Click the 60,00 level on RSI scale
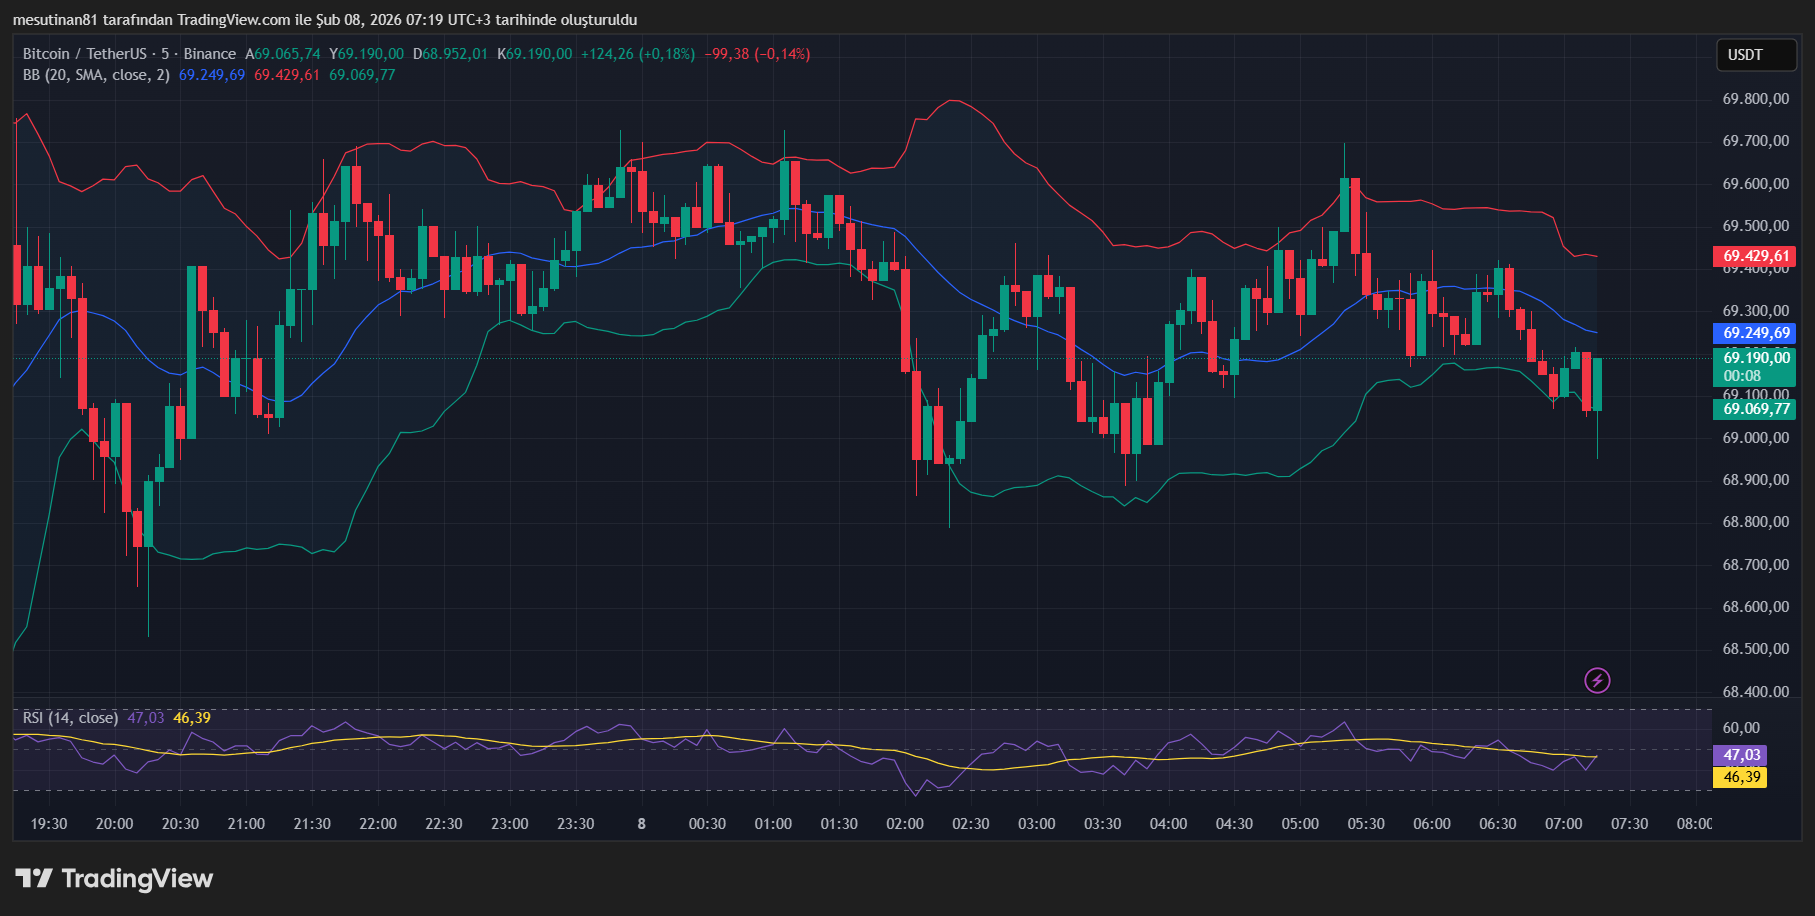Image resolution: width=1815 pixels, height=916 pixels. click(1741, 728)
